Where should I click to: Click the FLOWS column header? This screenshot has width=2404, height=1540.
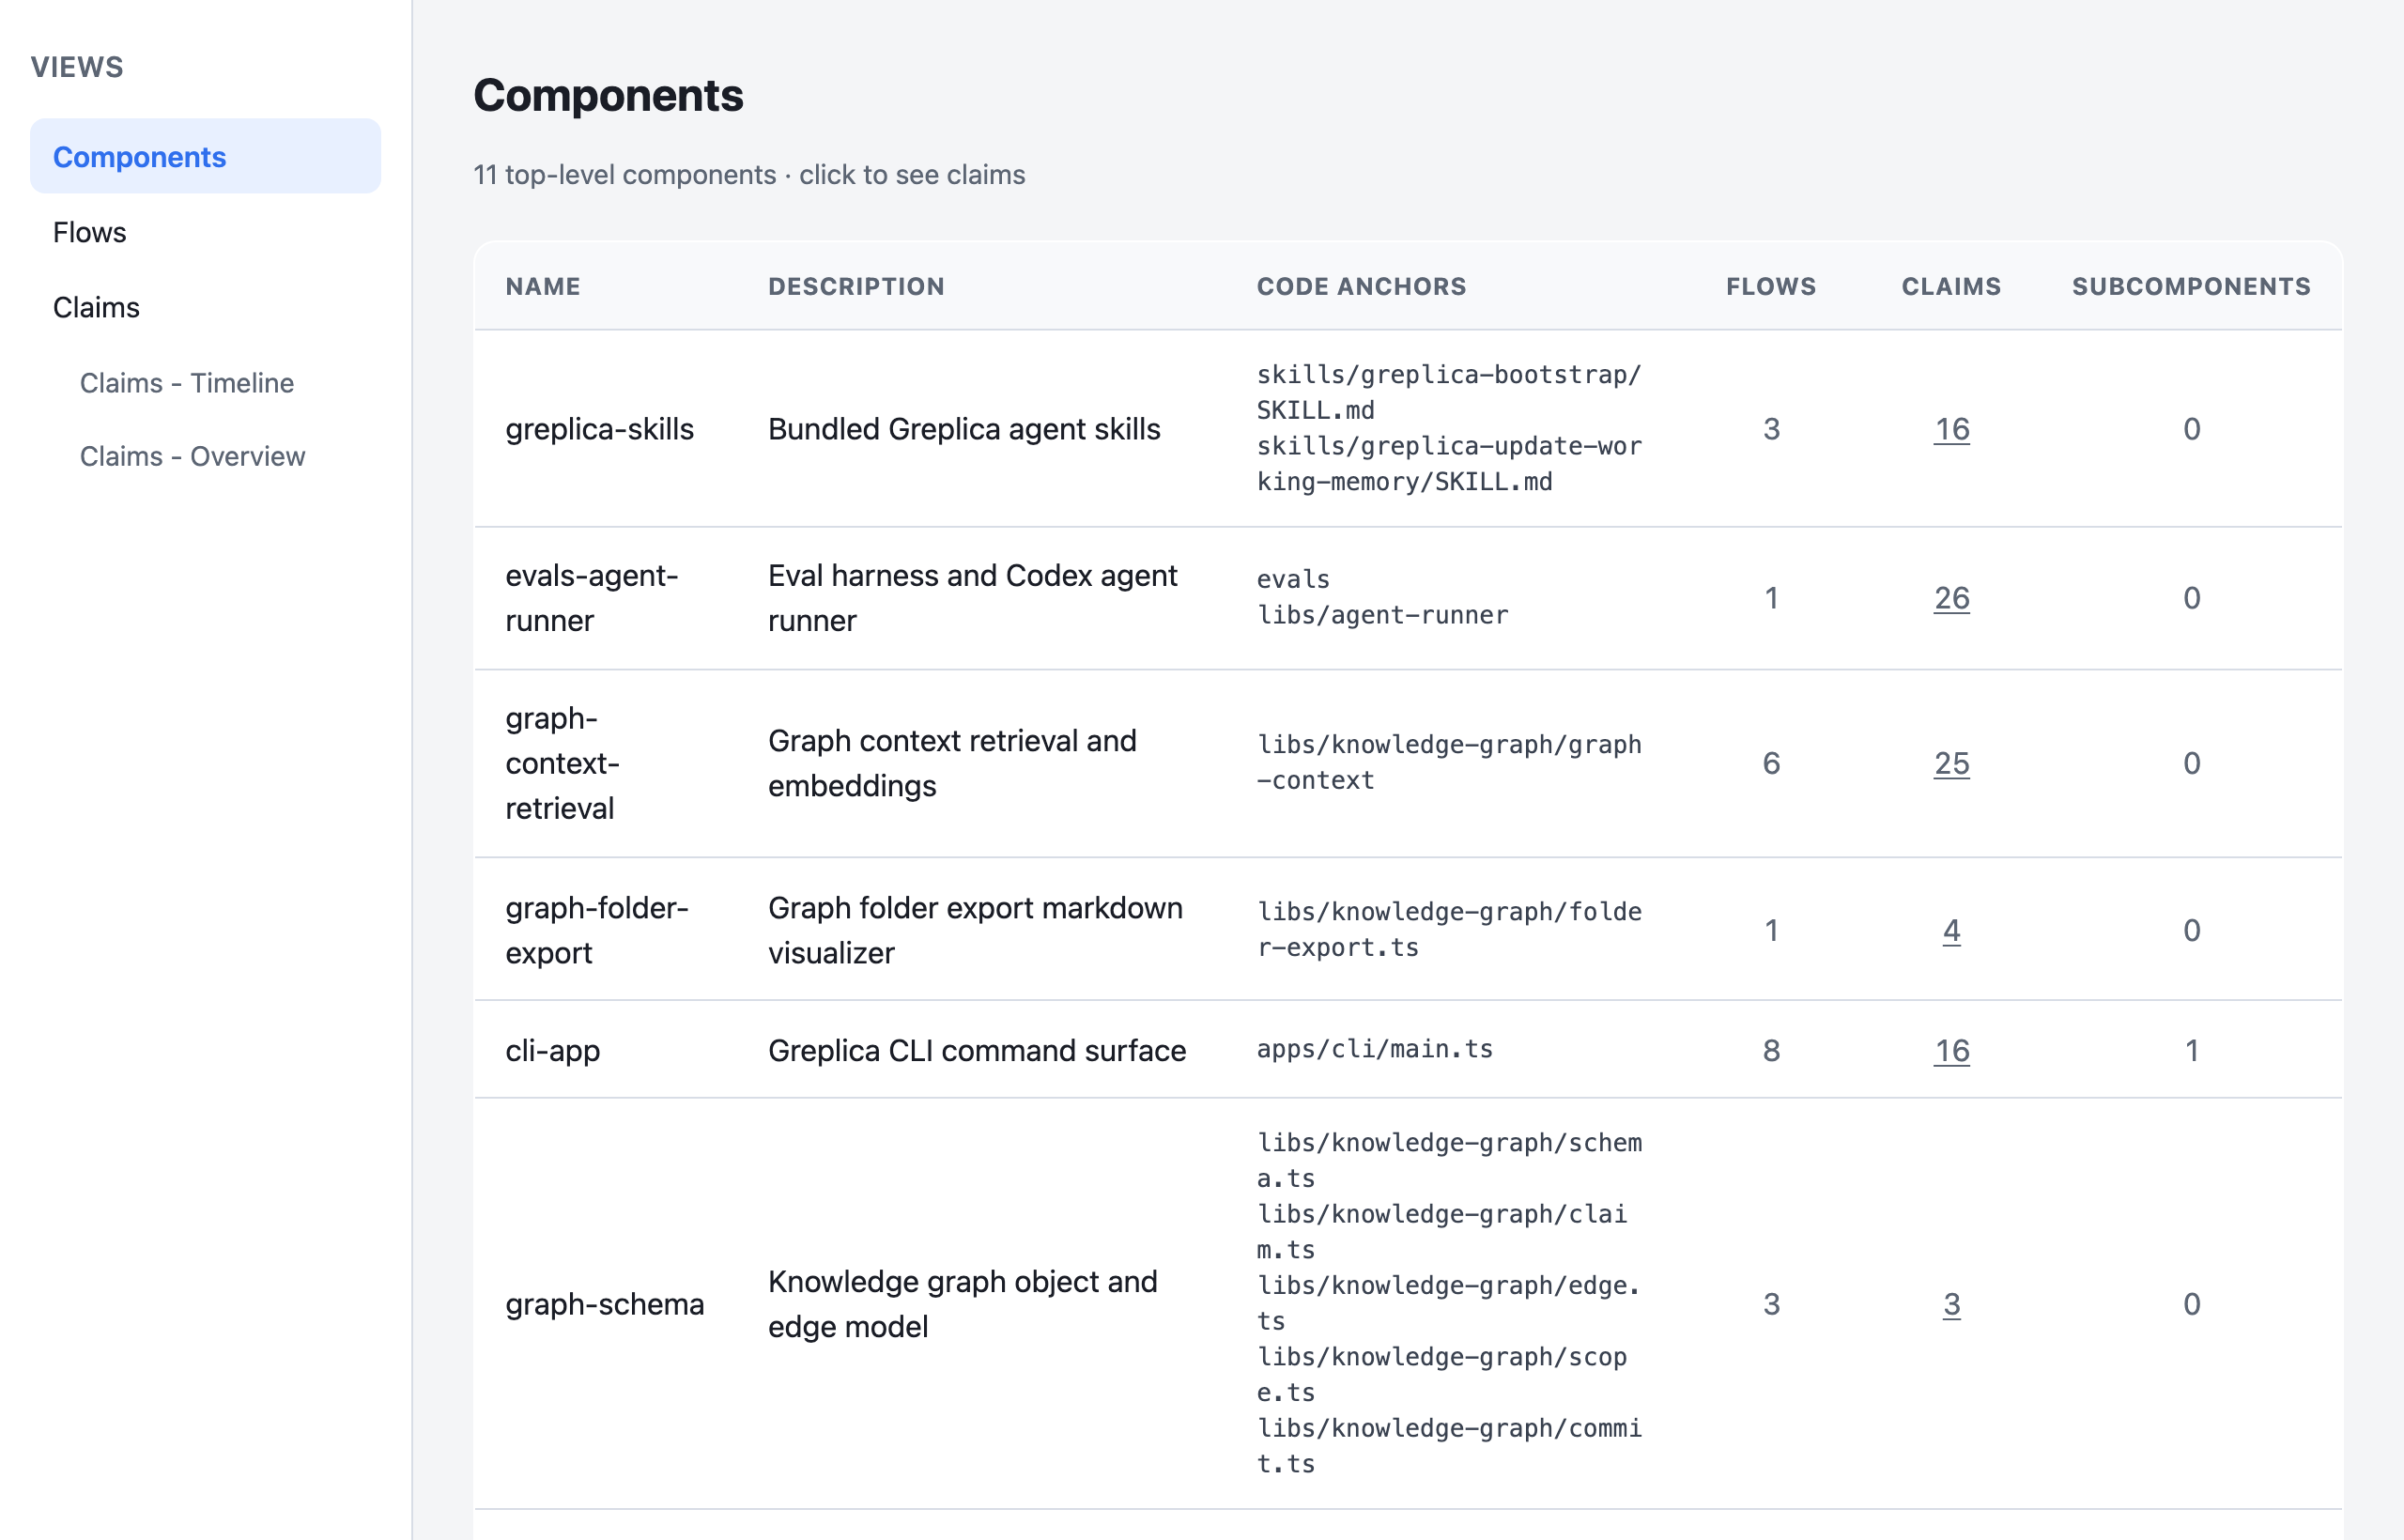(1771, 286)
